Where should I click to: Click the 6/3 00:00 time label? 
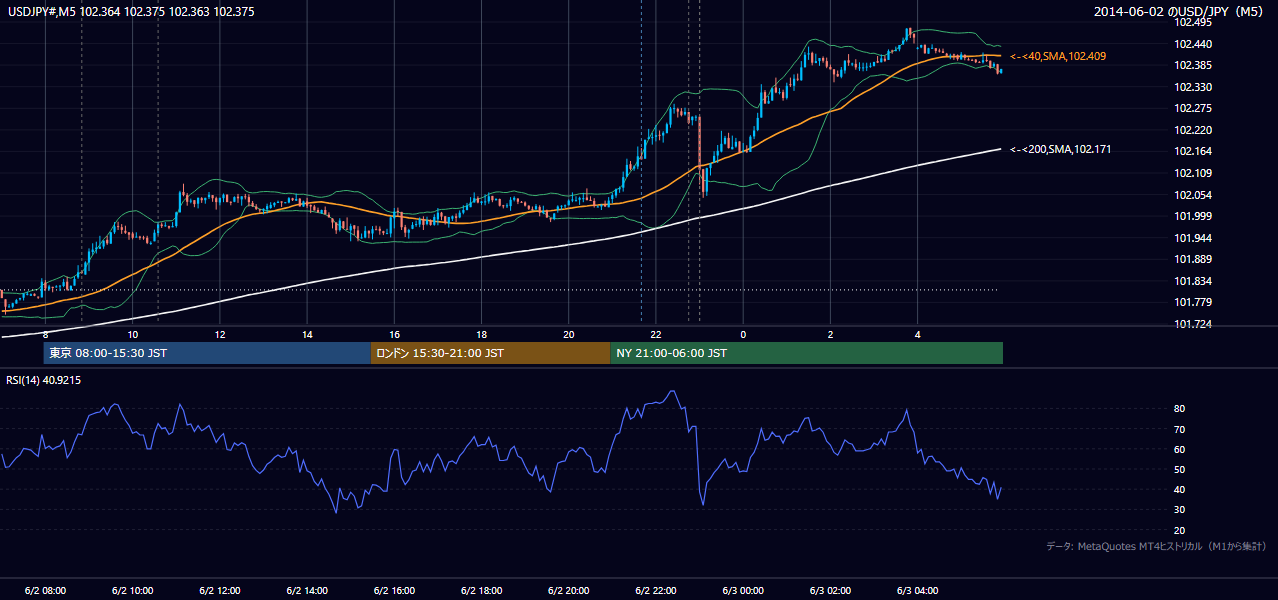click(743, 590)
